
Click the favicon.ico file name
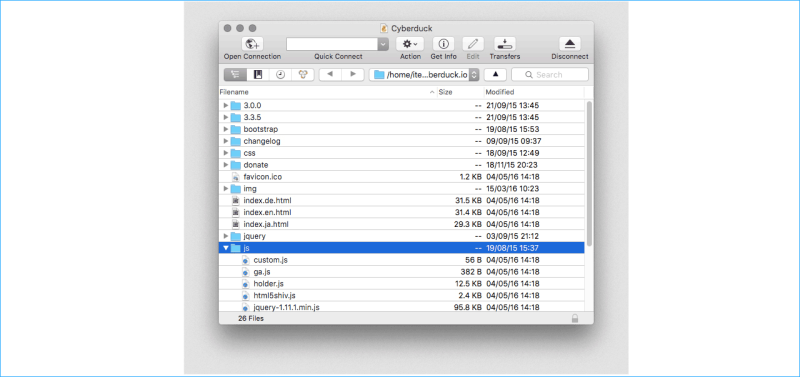[263, 177]
